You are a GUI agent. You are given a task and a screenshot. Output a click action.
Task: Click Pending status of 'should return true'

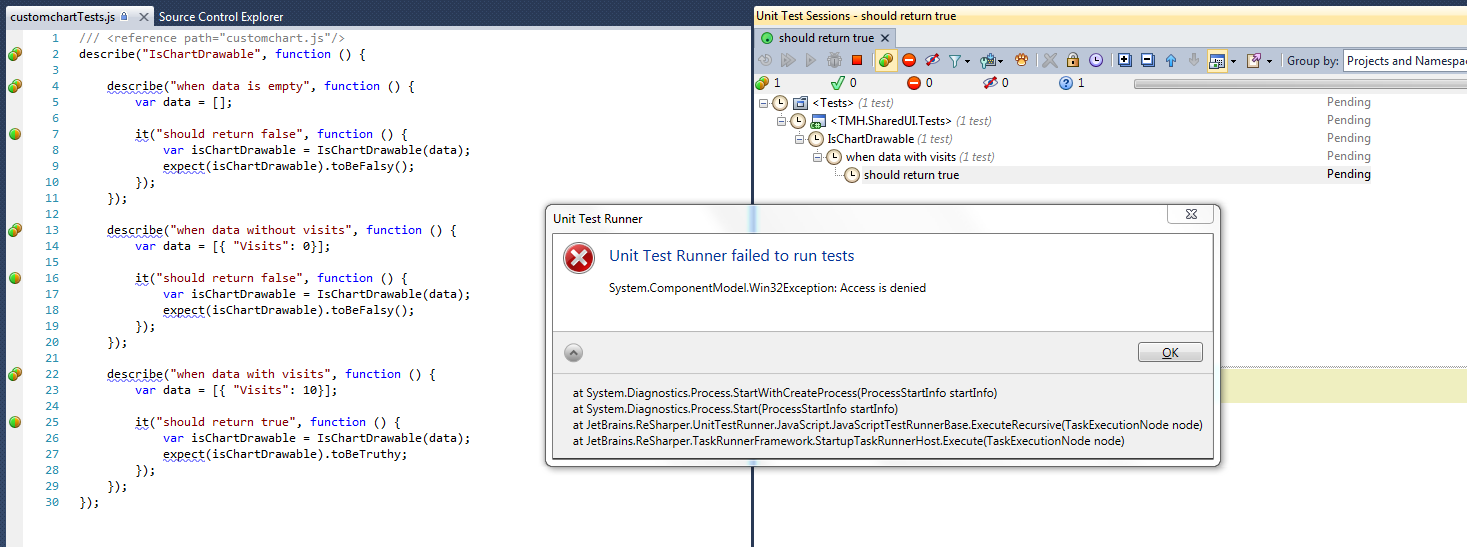[x=1348, y=174]
